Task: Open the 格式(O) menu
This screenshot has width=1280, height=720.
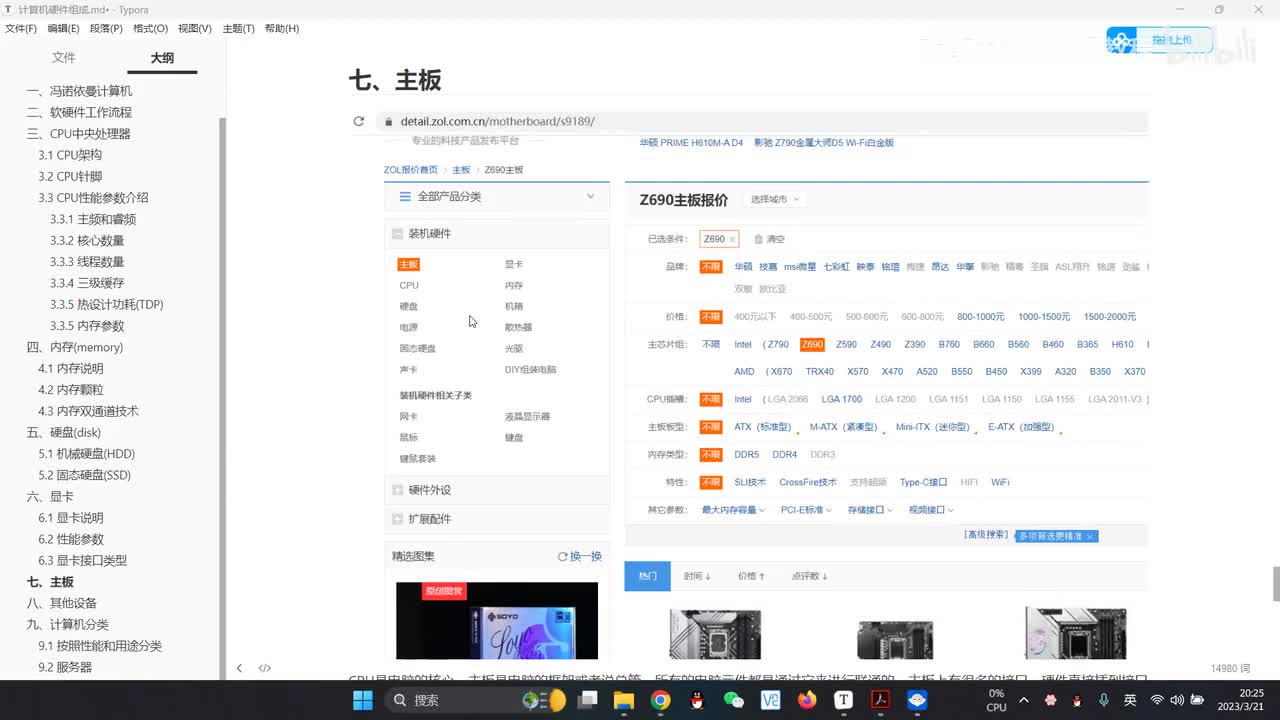Action: click(x=150, y=28)
